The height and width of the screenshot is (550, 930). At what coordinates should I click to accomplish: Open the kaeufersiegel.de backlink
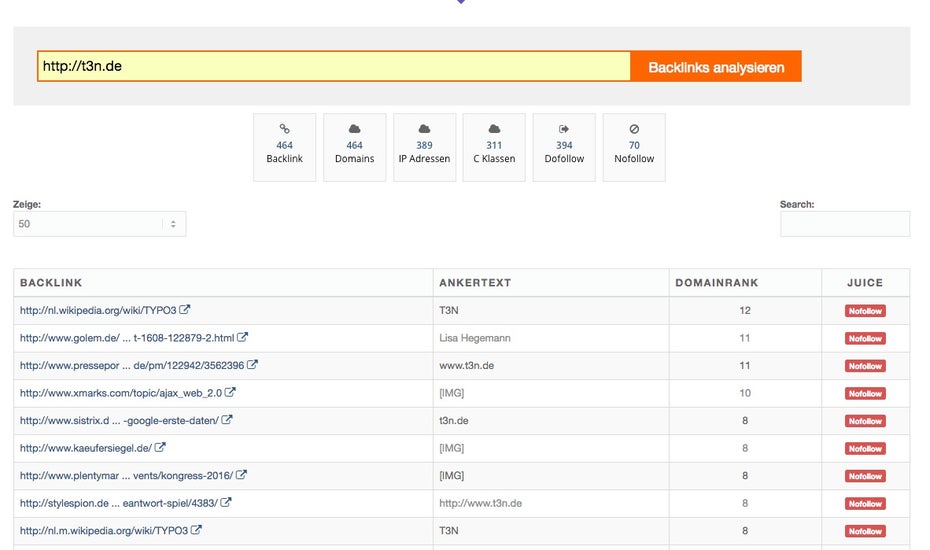tap(85, 448)
